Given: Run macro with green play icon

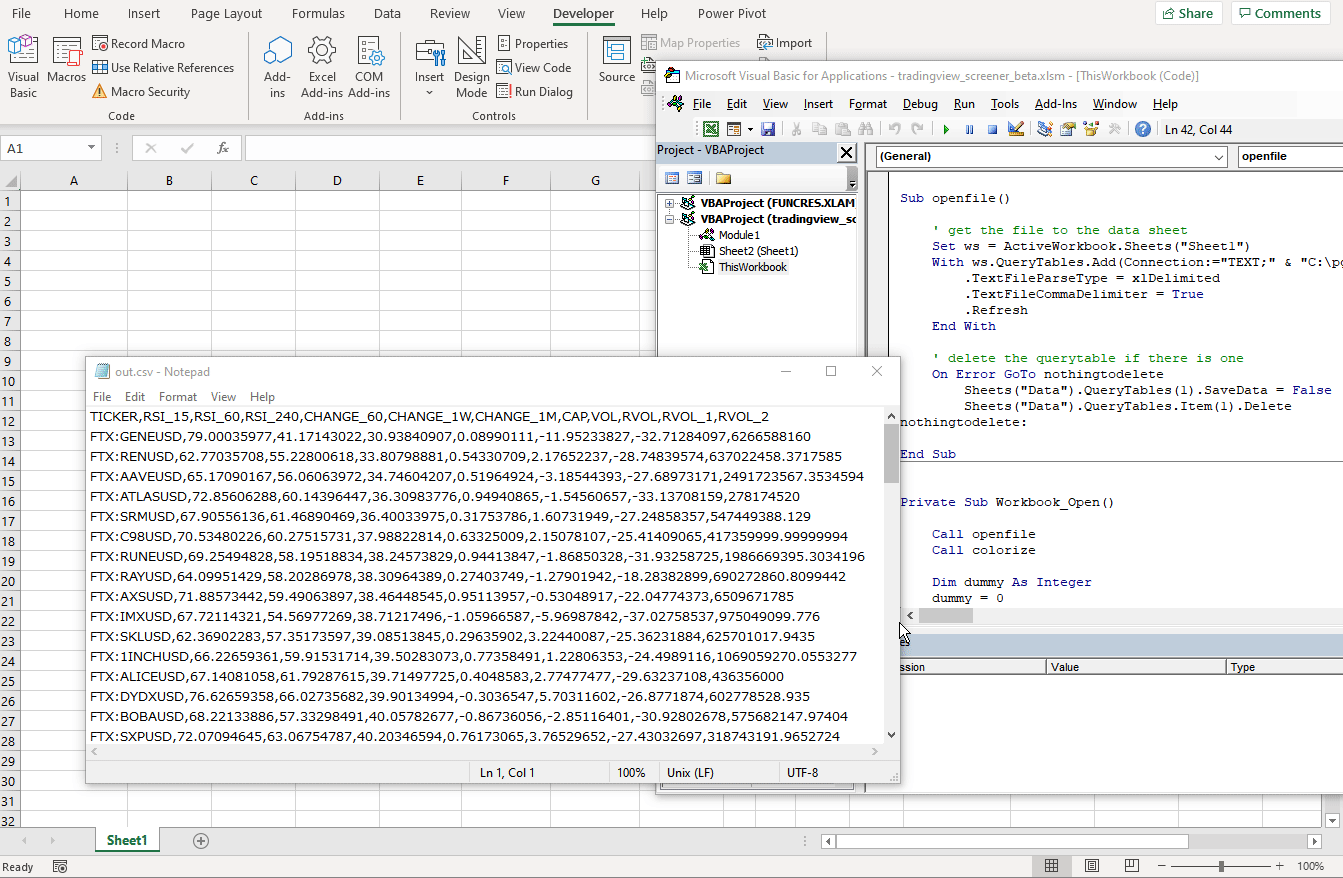Looking at the screenshot, I should click(945, 129).
